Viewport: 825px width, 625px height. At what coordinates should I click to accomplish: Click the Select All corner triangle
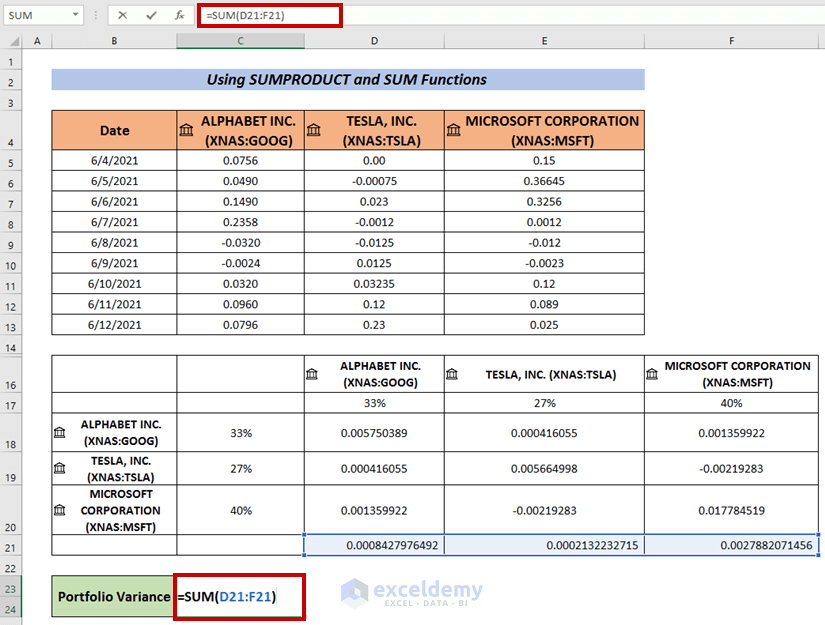(14, 41)
